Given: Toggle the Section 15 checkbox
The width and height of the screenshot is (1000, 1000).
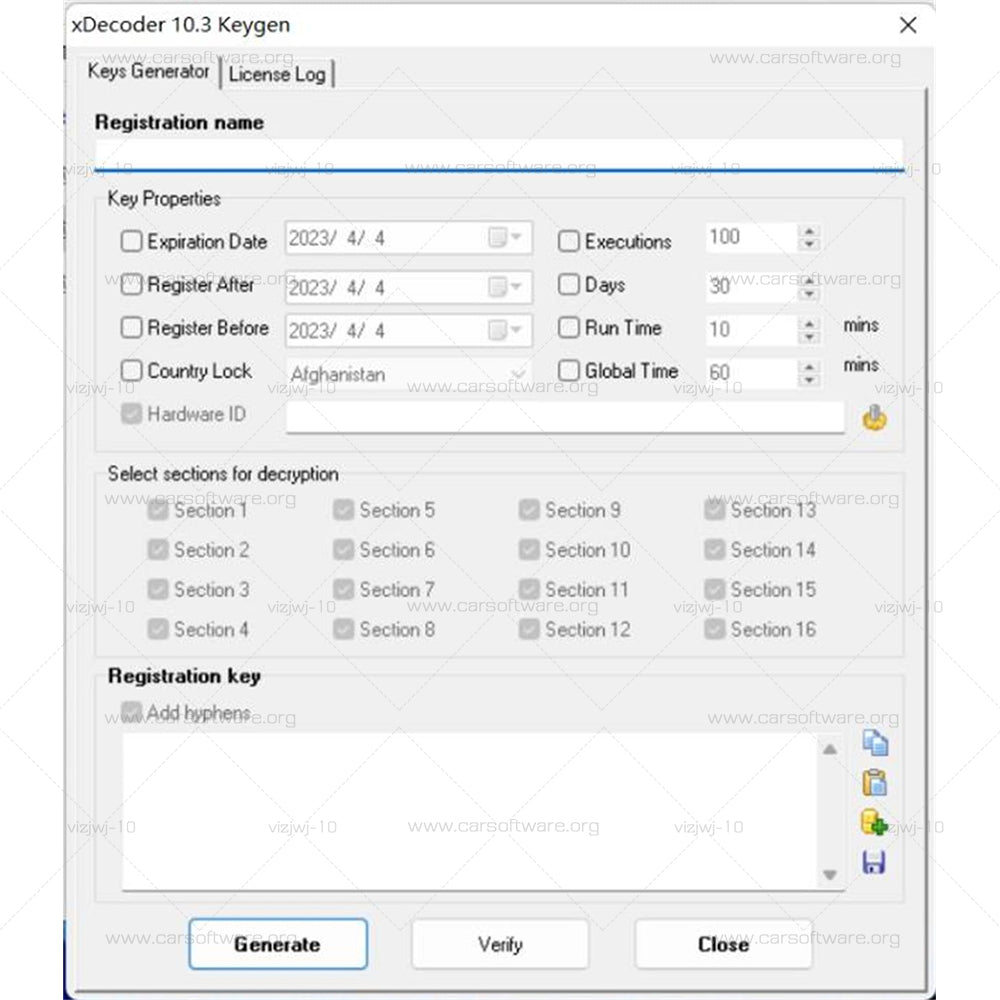Looking at the screenshot, I should [714, 589].
